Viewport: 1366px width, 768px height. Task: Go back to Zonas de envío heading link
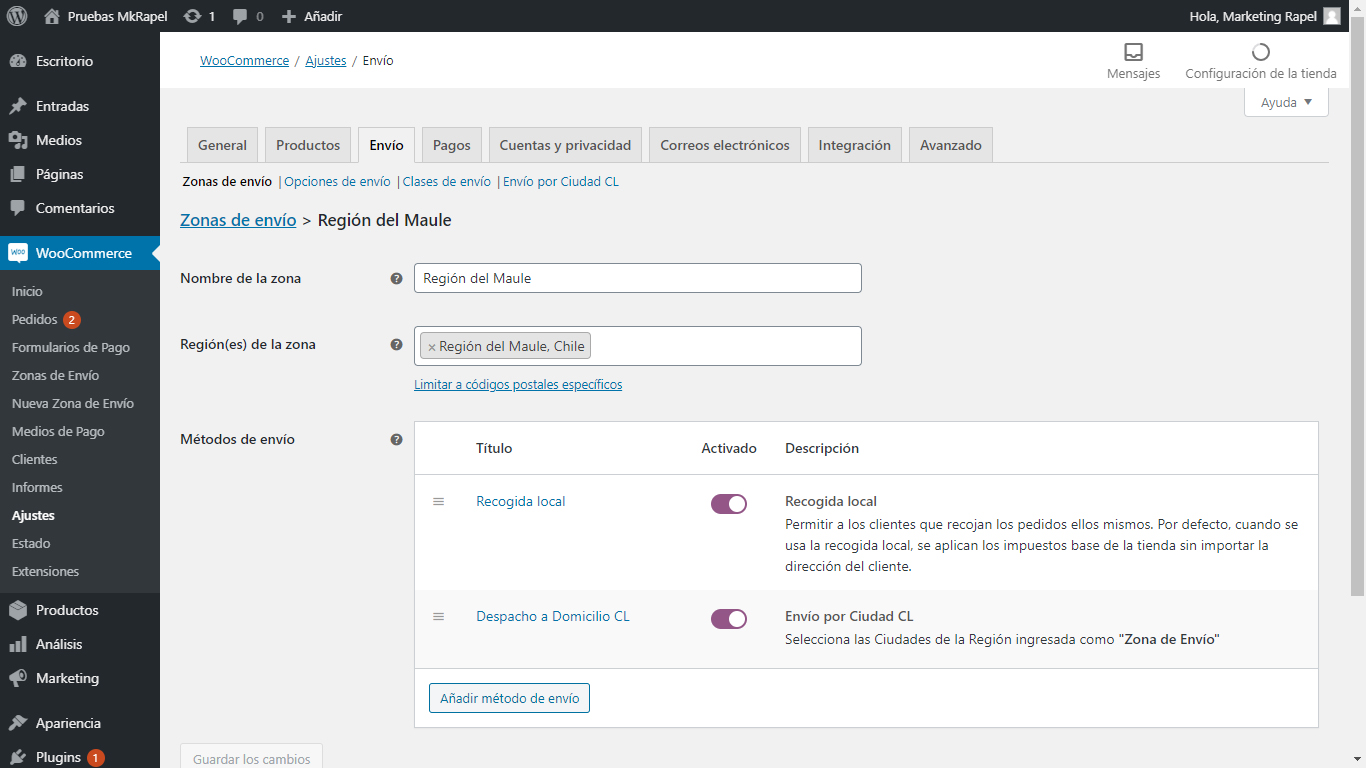point(238,220)
